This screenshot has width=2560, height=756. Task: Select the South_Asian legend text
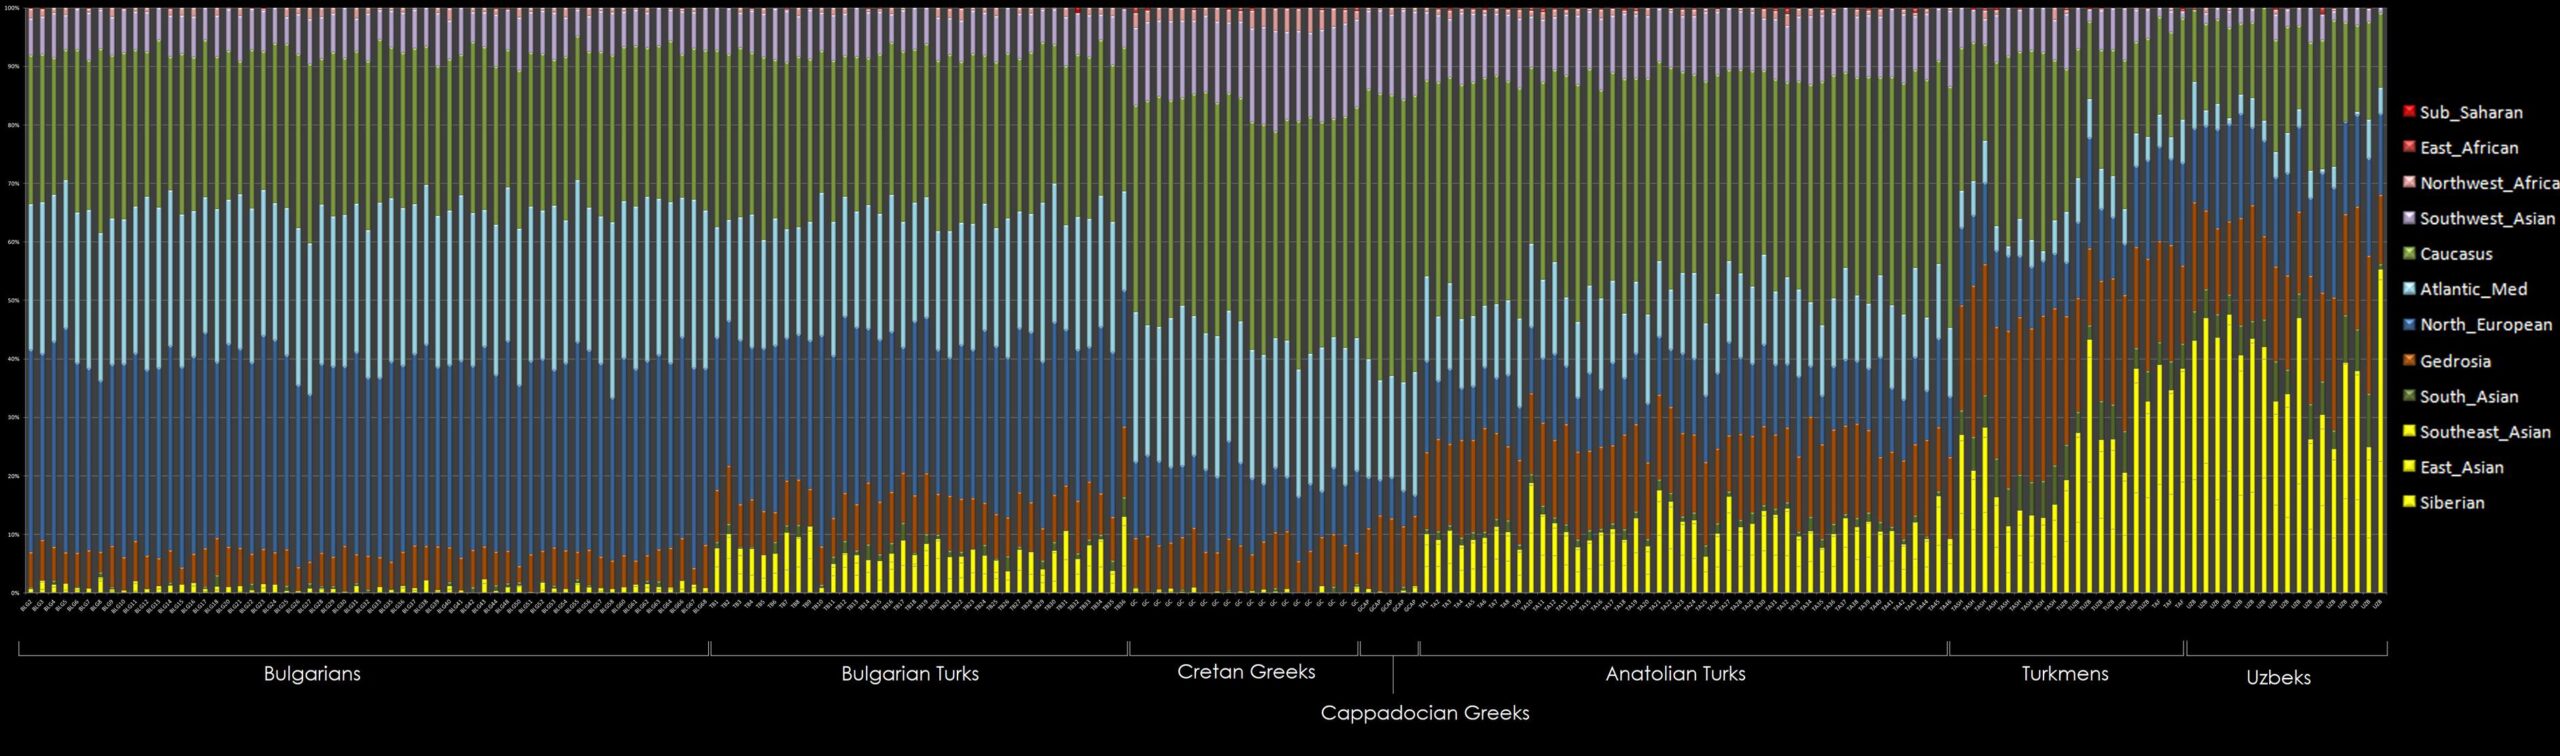click(2468, 397)
